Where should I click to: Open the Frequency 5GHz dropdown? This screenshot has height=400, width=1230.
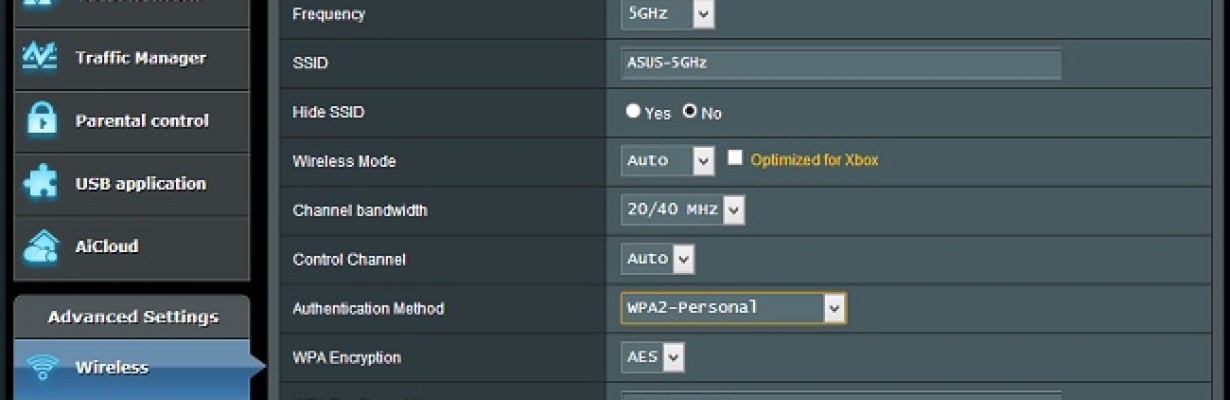[668, 14]
